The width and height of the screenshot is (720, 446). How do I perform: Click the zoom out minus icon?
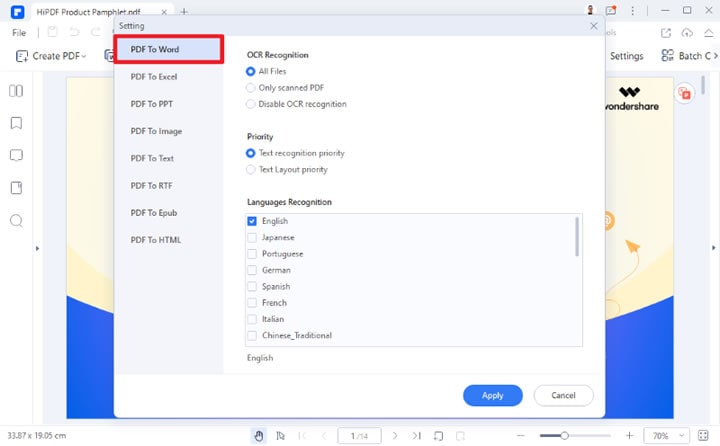click(x=521, y=436)
